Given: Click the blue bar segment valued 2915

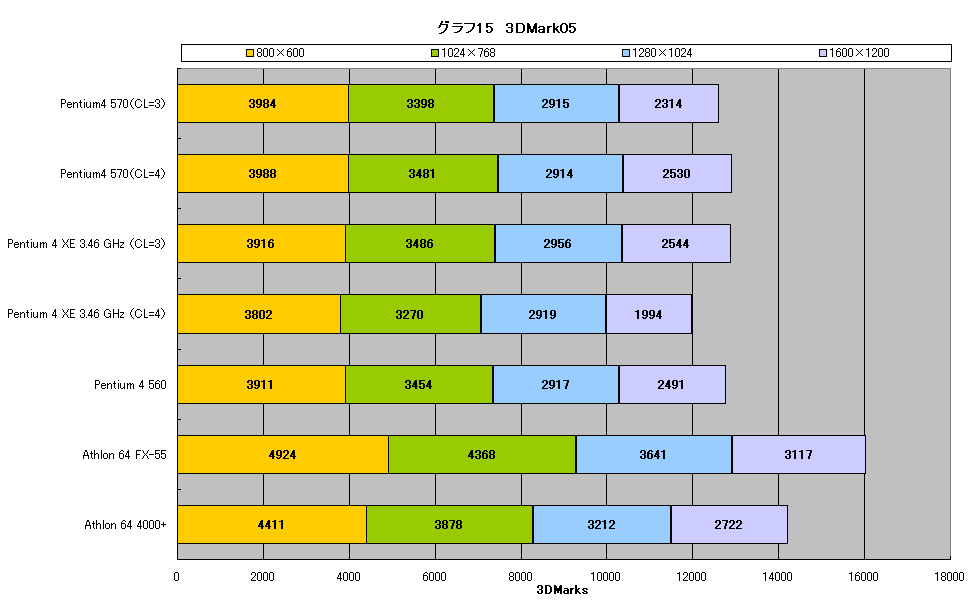Looking at the screenshot, I should pos(557,104).
